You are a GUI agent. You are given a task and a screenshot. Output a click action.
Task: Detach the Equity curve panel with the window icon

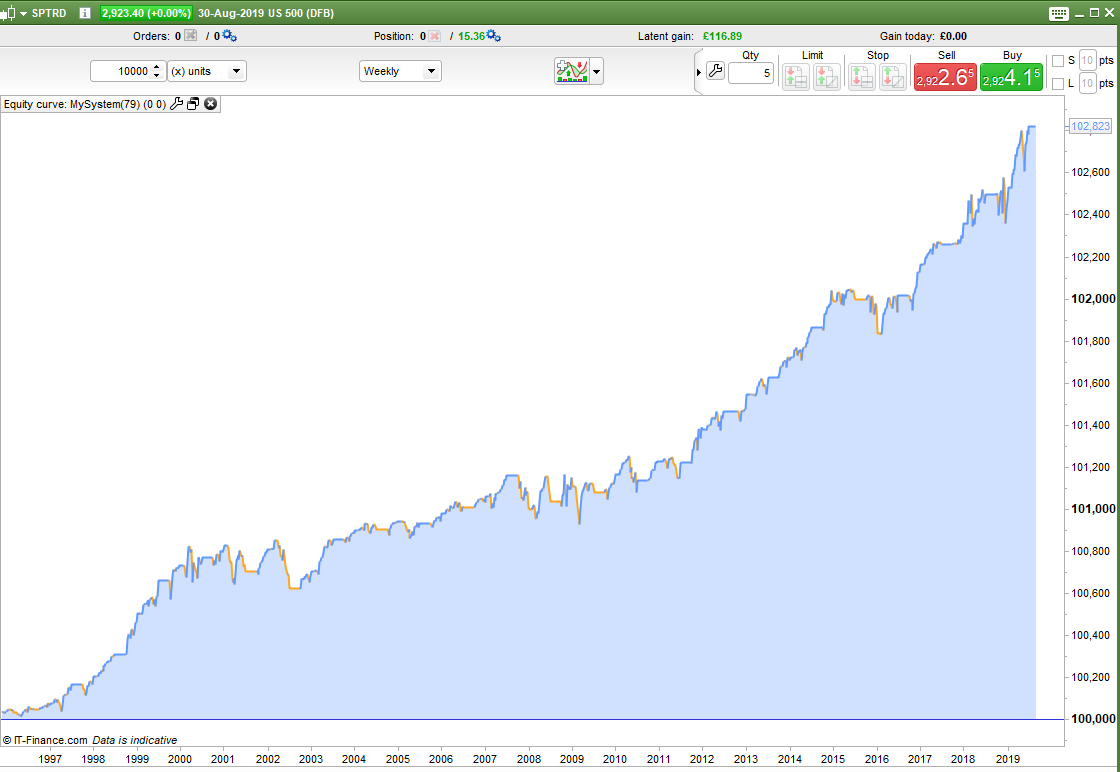[x=193, y=104]
